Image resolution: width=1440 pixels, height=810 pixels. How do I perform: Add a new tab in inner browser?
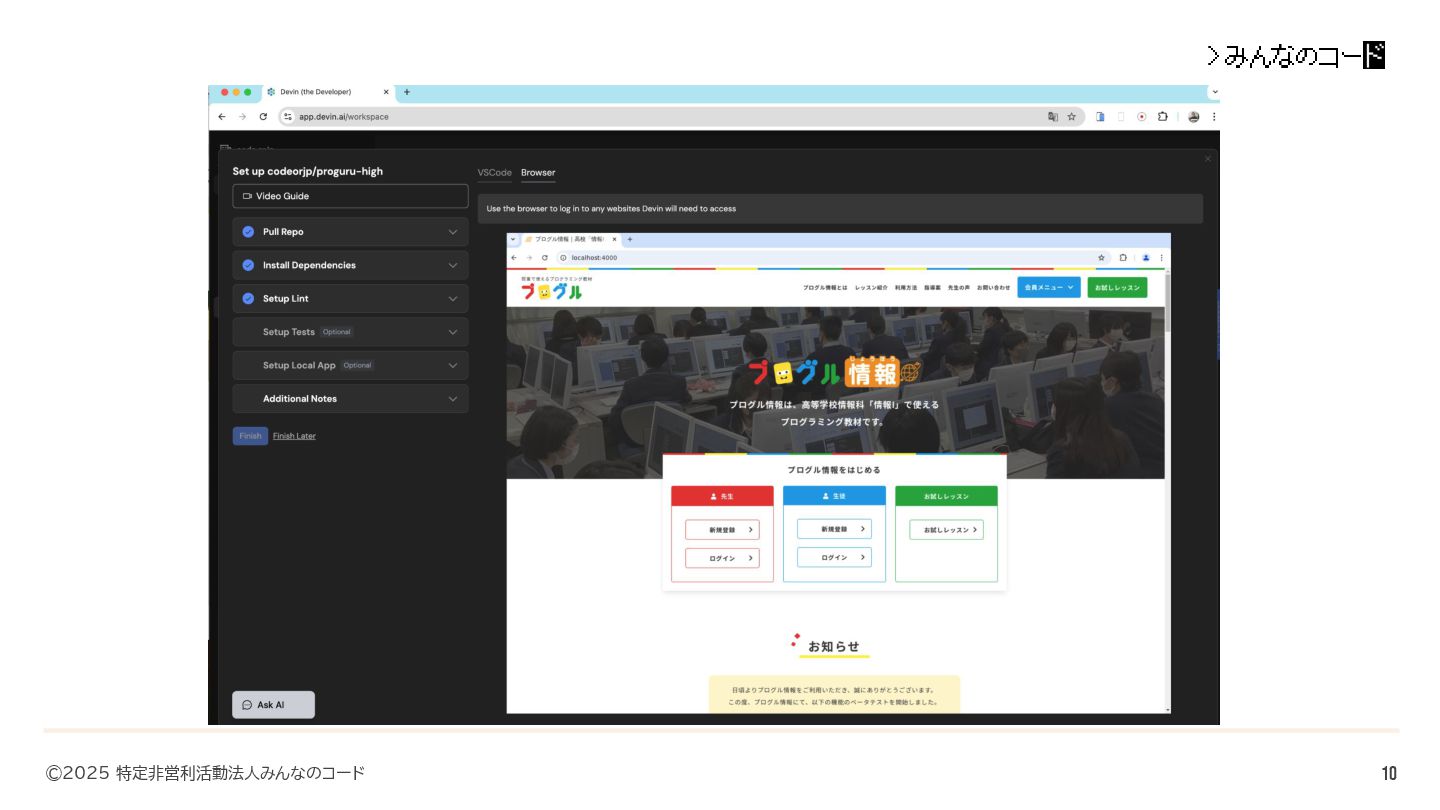point(630,240)
